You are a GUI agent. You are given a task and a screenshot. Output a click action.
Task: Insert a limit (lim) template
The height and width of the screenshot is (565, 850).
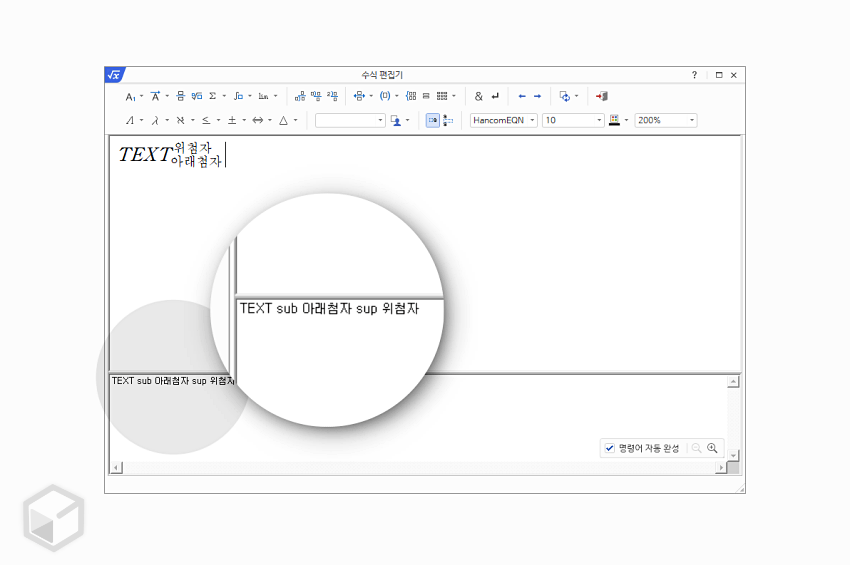[263, 96]
